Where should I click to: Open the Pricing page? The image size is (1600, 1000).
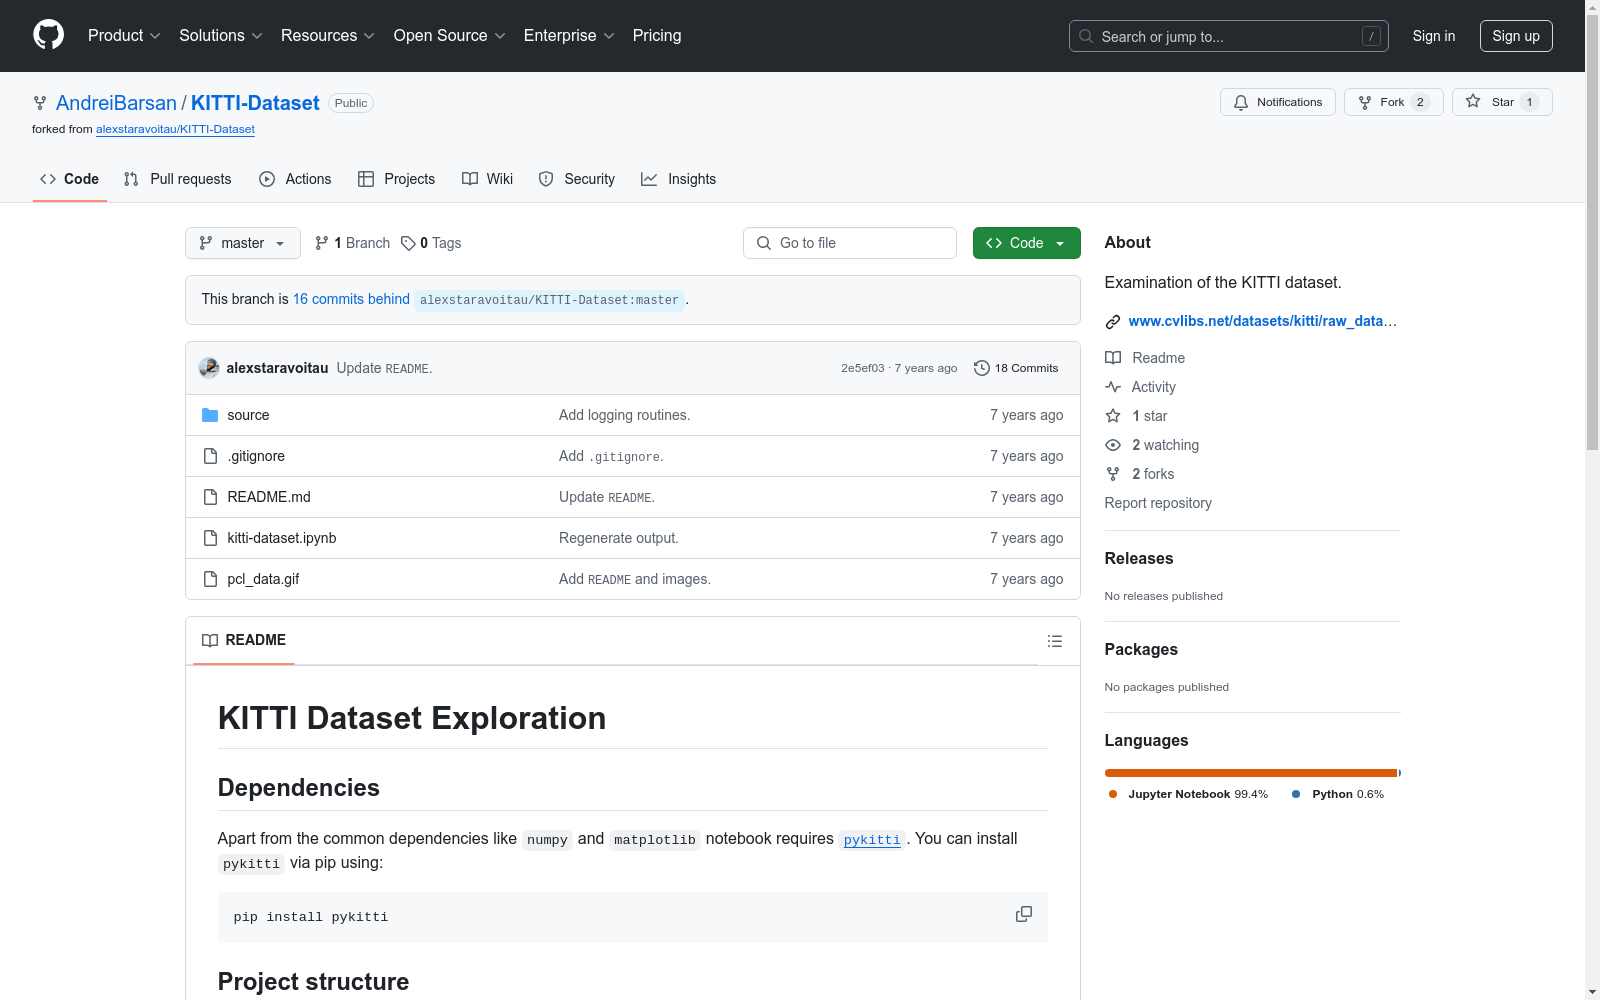657,35
